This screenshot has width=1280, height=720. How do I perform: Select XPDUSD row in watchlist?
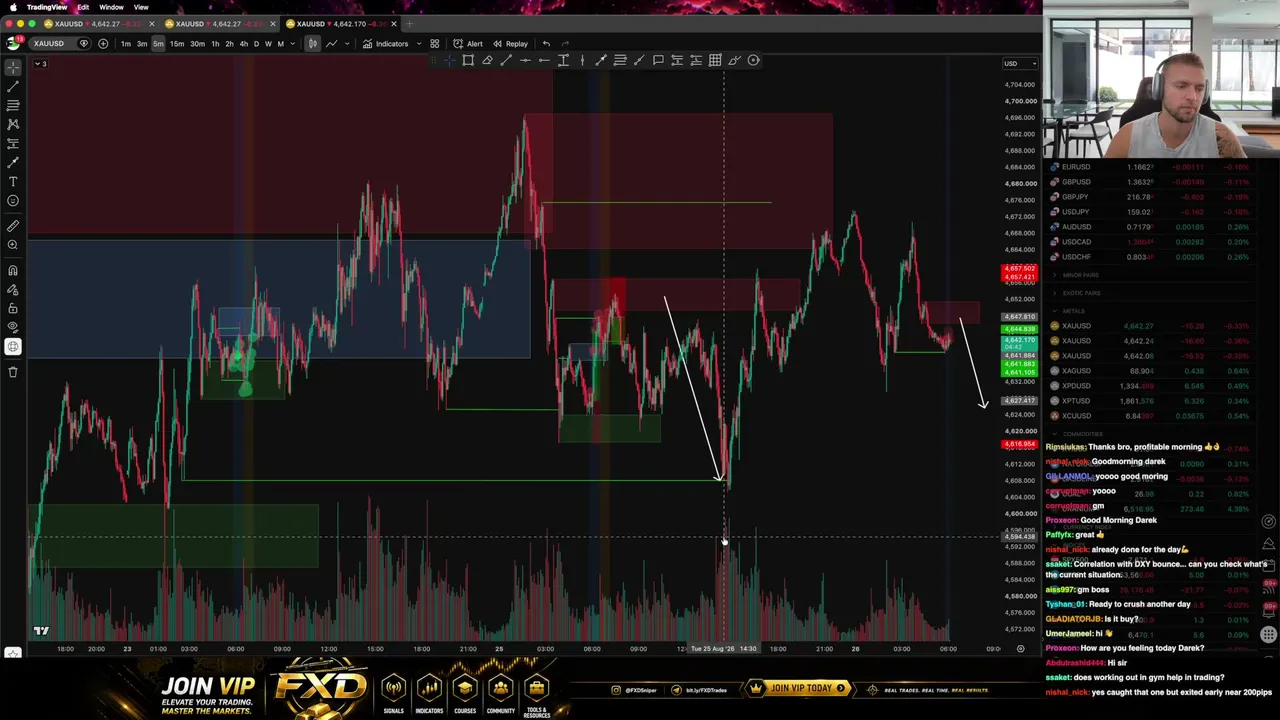pyautogui.click(x=1153, y=386)
